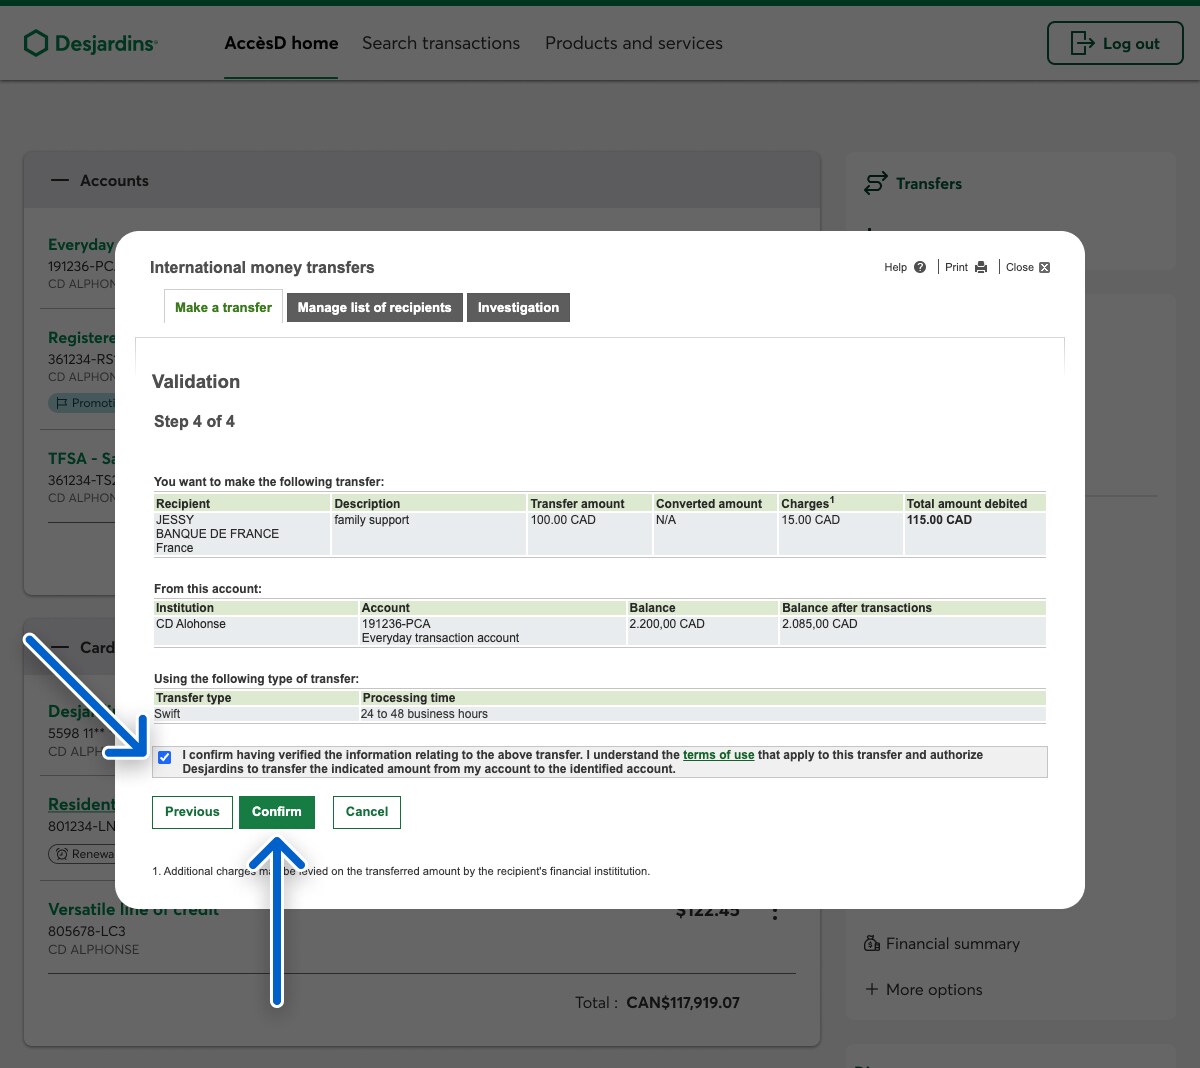The height and width of the screenshot is (1068, 1200).
Task: Switch to Manage list of recipients tab
Action: pyautogui.click(x=374, y=307)
